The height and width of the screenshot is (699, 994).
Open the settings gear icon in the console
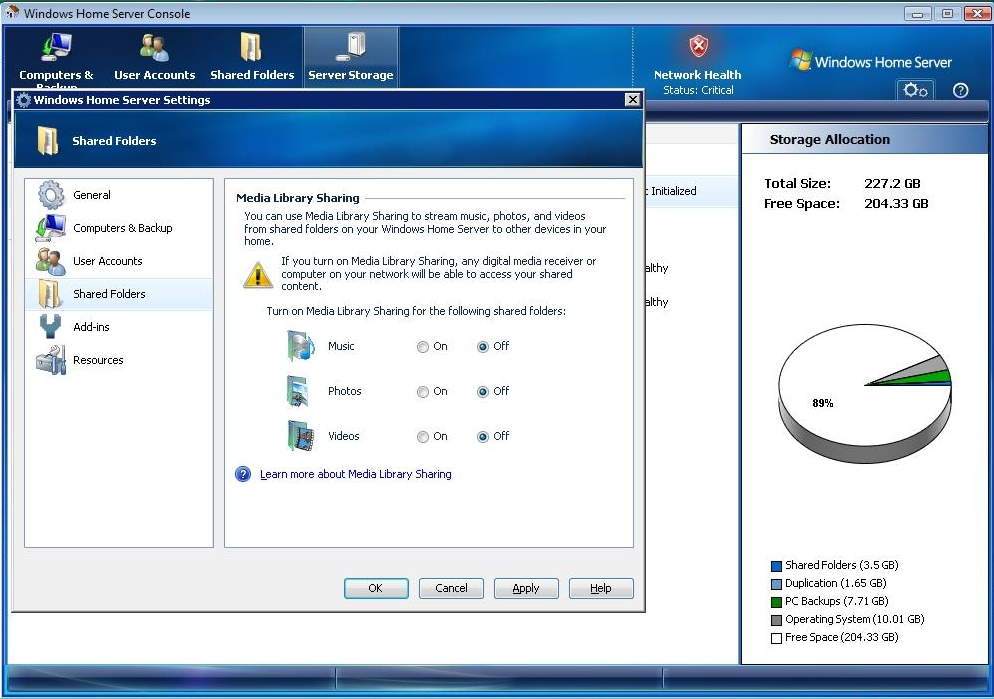pos(915,90)
